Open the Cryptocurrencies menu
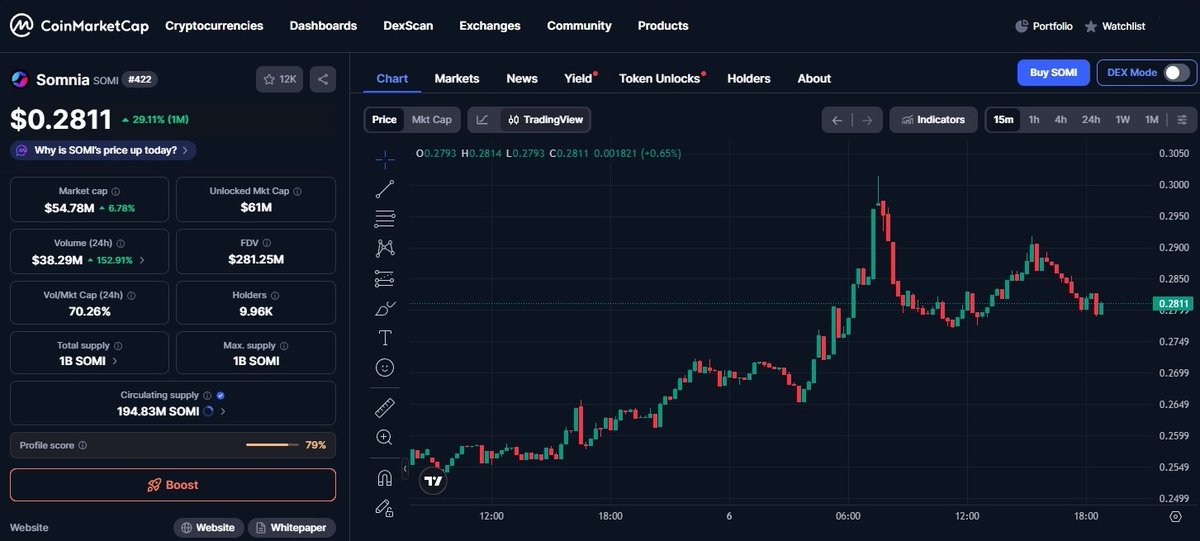The height and width of the screenshot is (541, 1200). pos(214,26)
